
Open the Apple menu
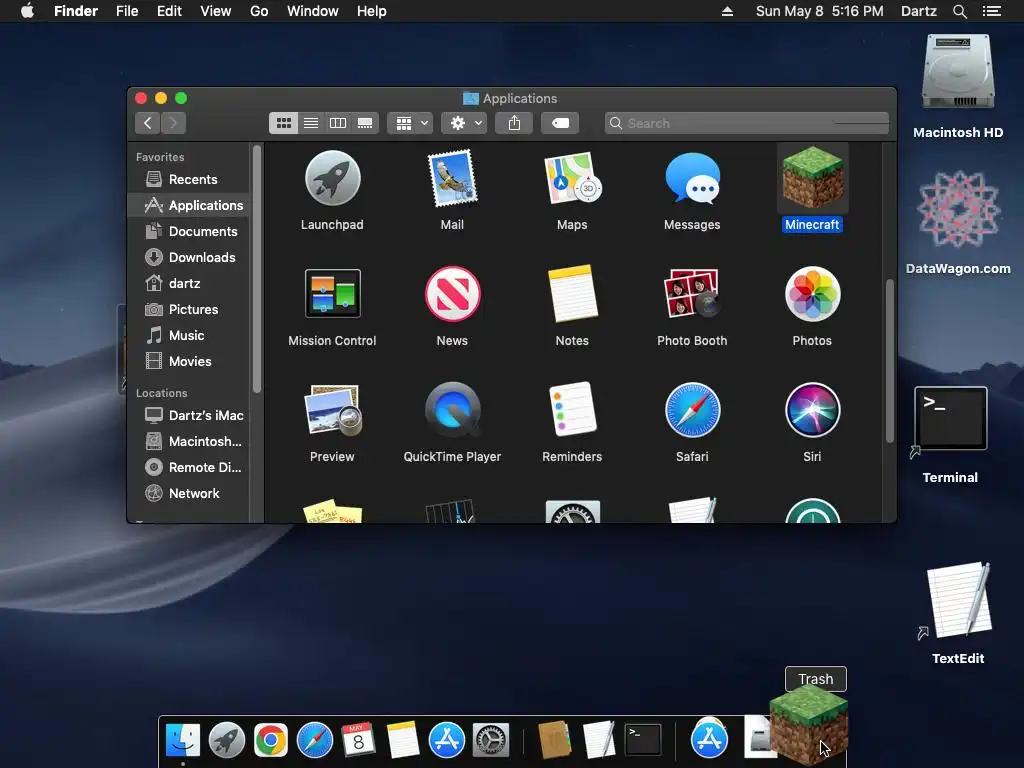[x=27, y=11]
